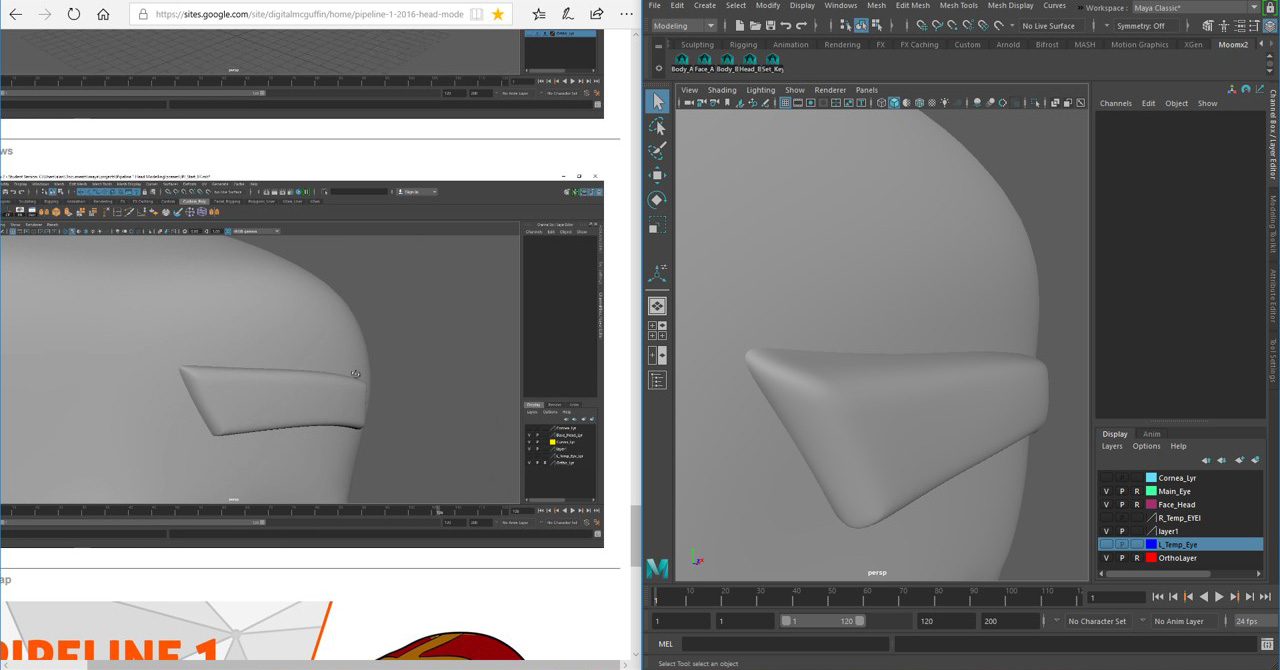1280x670 pixels.
Task: Undo the last action in Maya
Action: click(786, 25)
